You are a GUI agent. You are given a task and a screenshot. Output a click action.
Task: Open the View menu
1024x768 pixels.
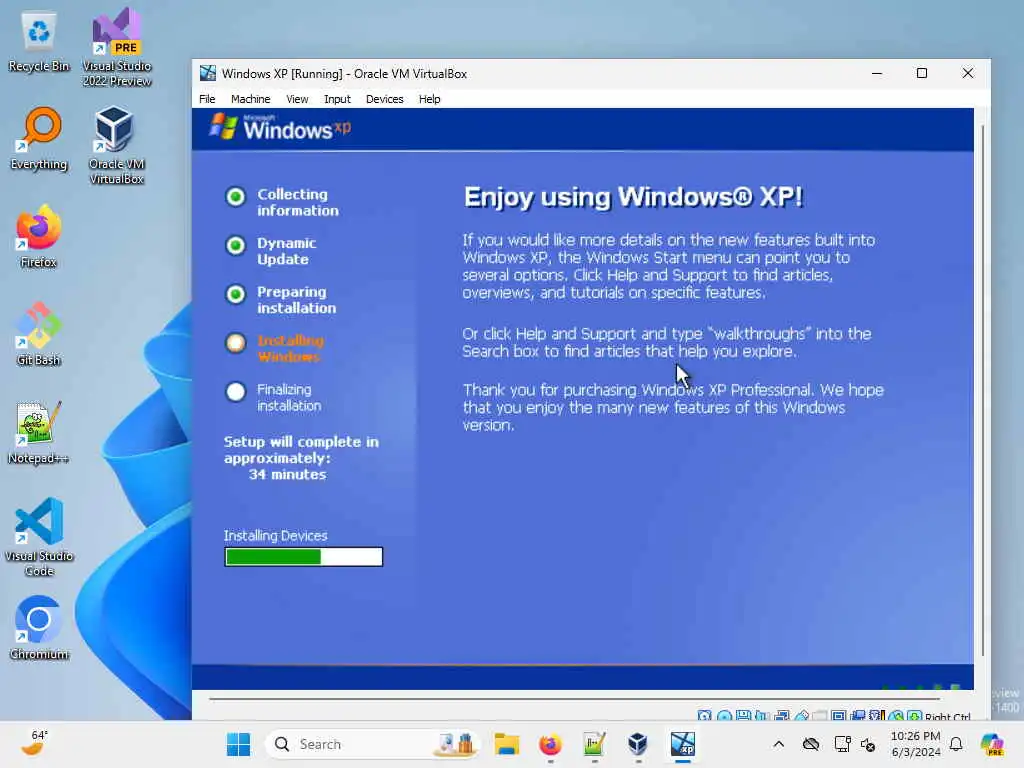click(297, 99)
